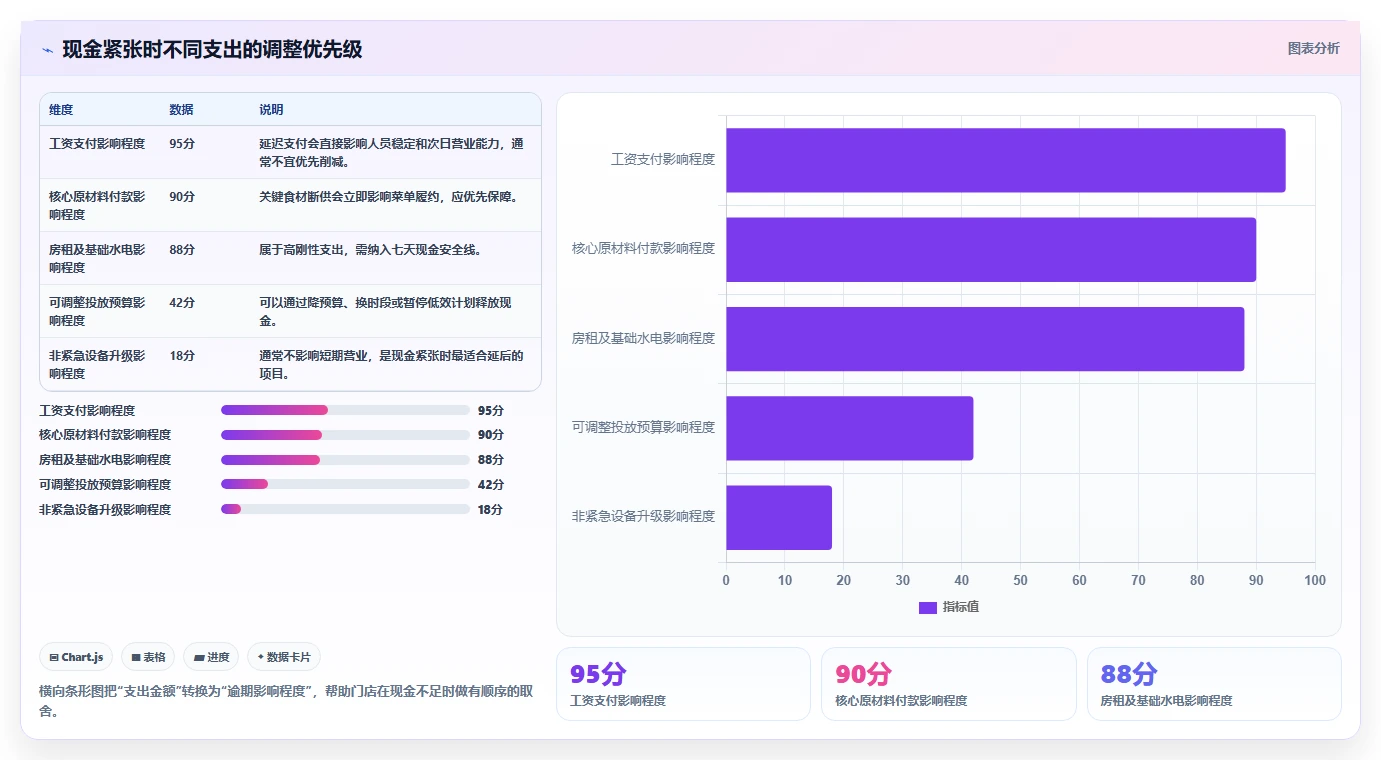Click the 18分 value in the table
1381x760 pixels.
pyautogui.click(x=182, y=356)
